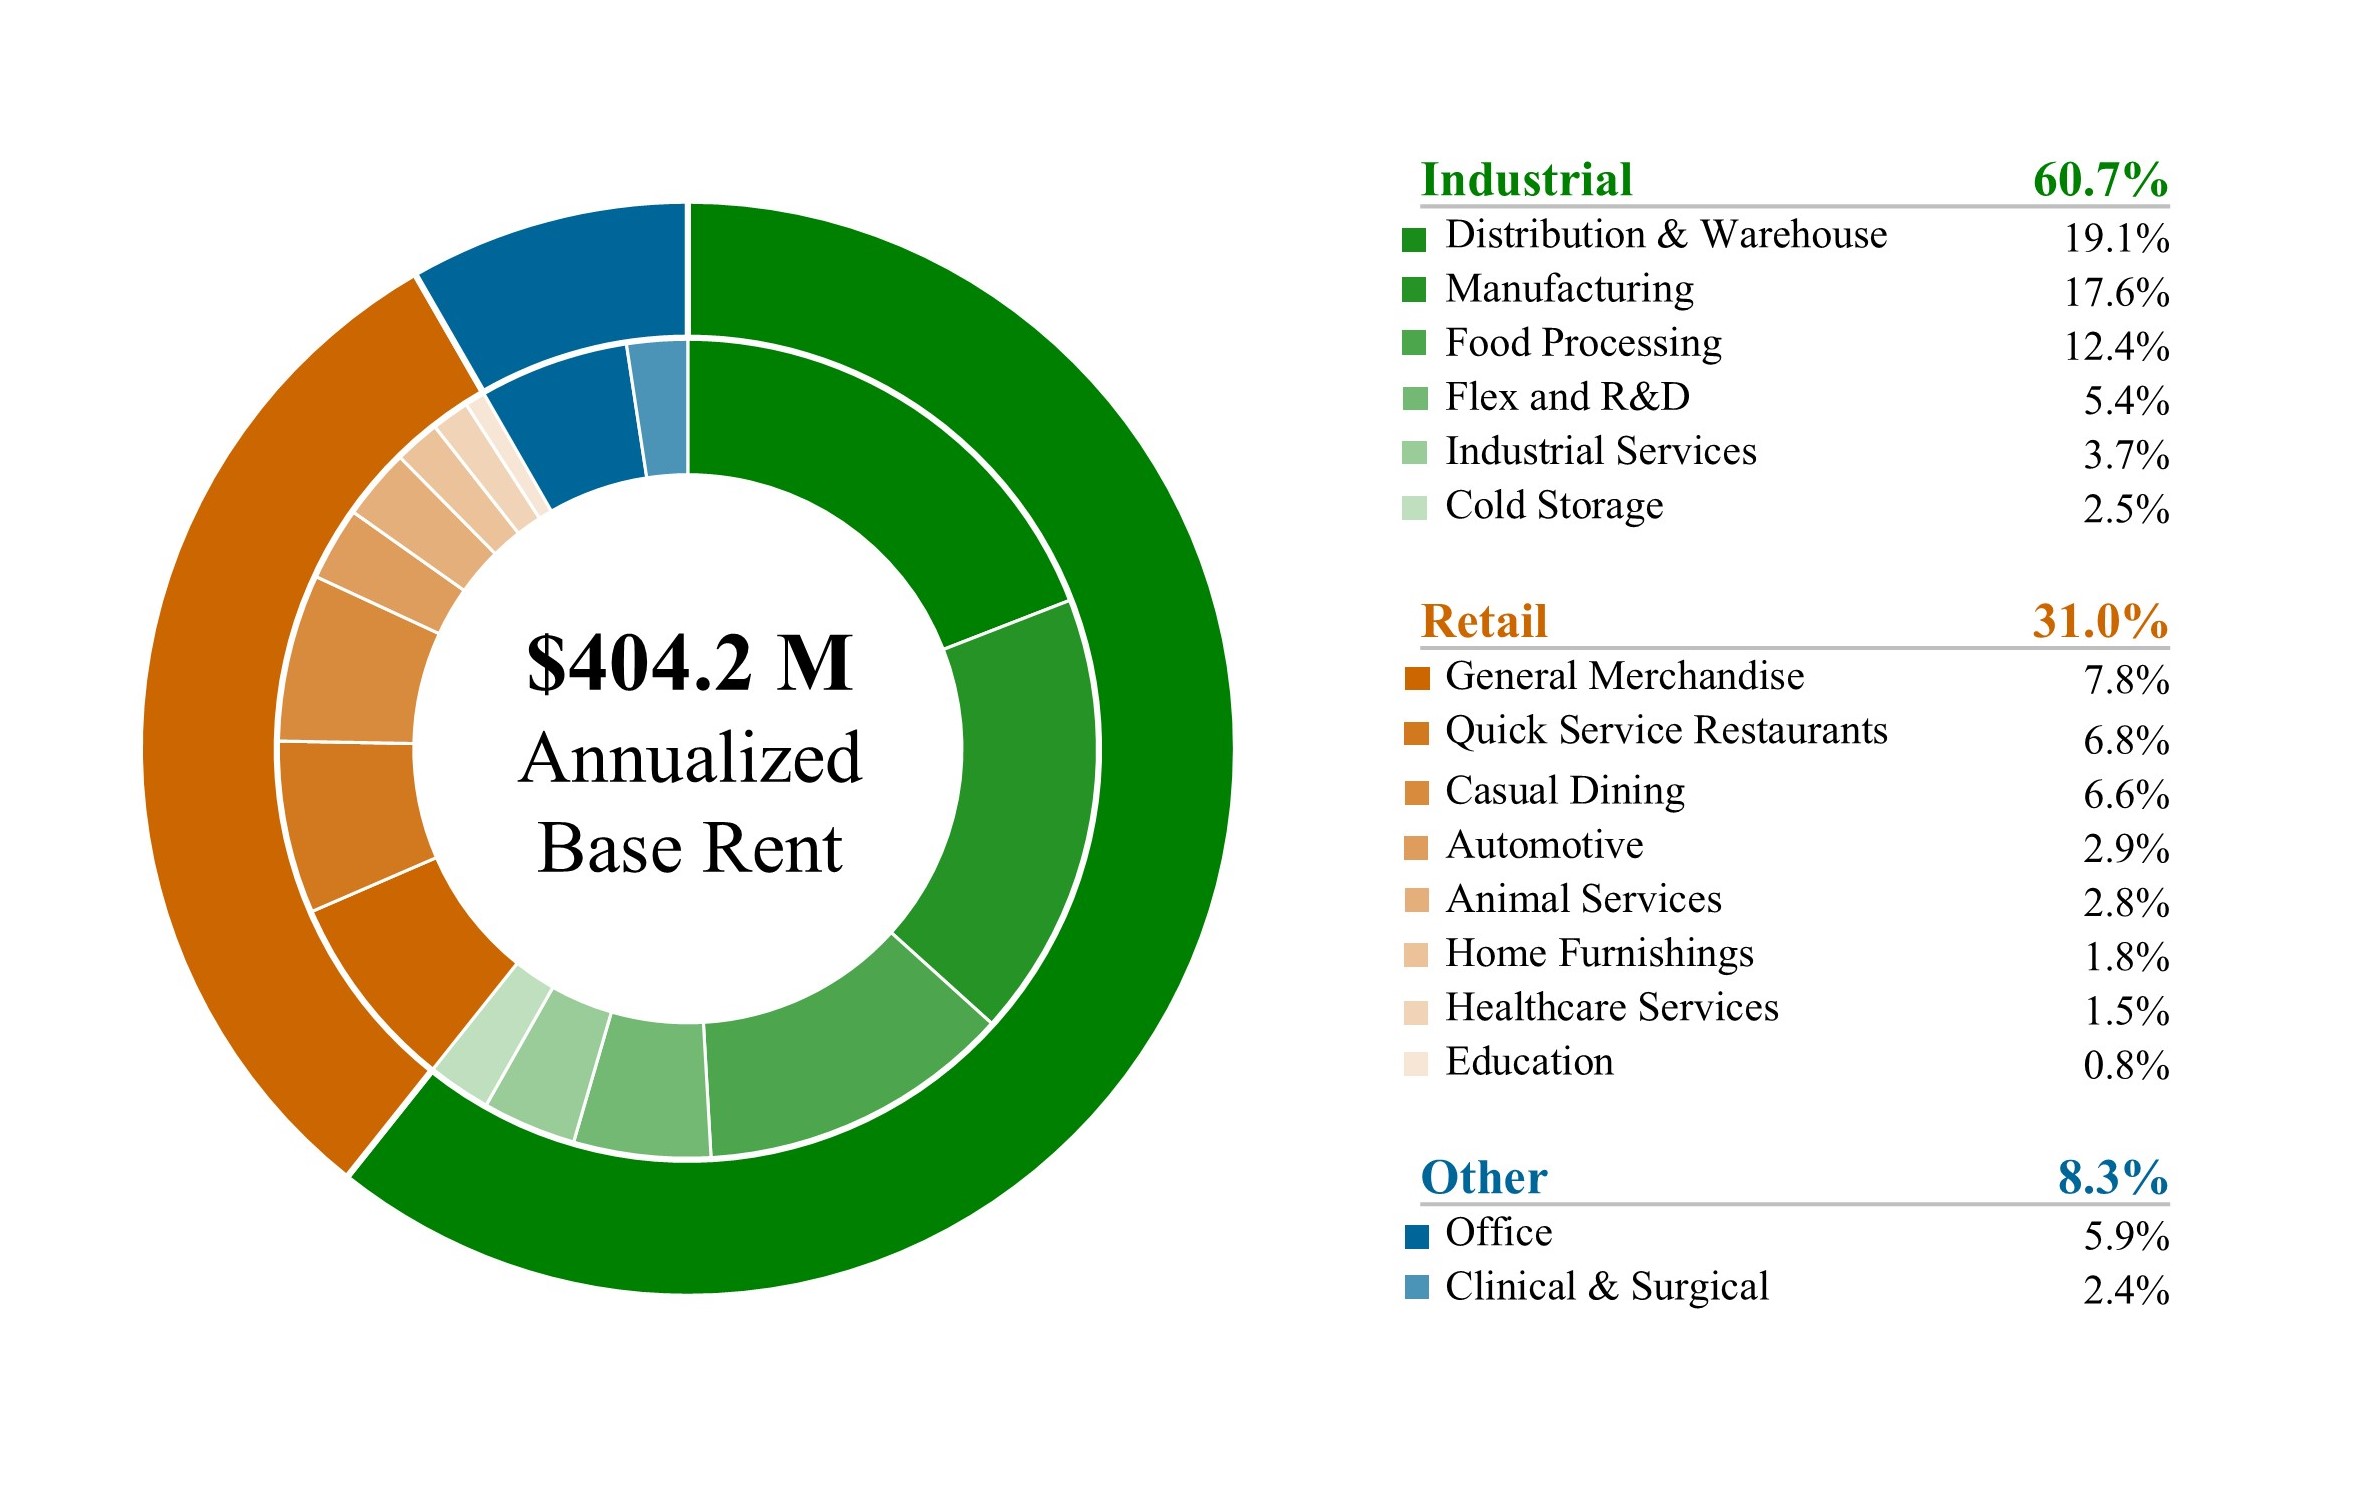
Task: Select the Quick Service Restaurants swatch
Action: pyautogui.click(x=1416, y=733)
